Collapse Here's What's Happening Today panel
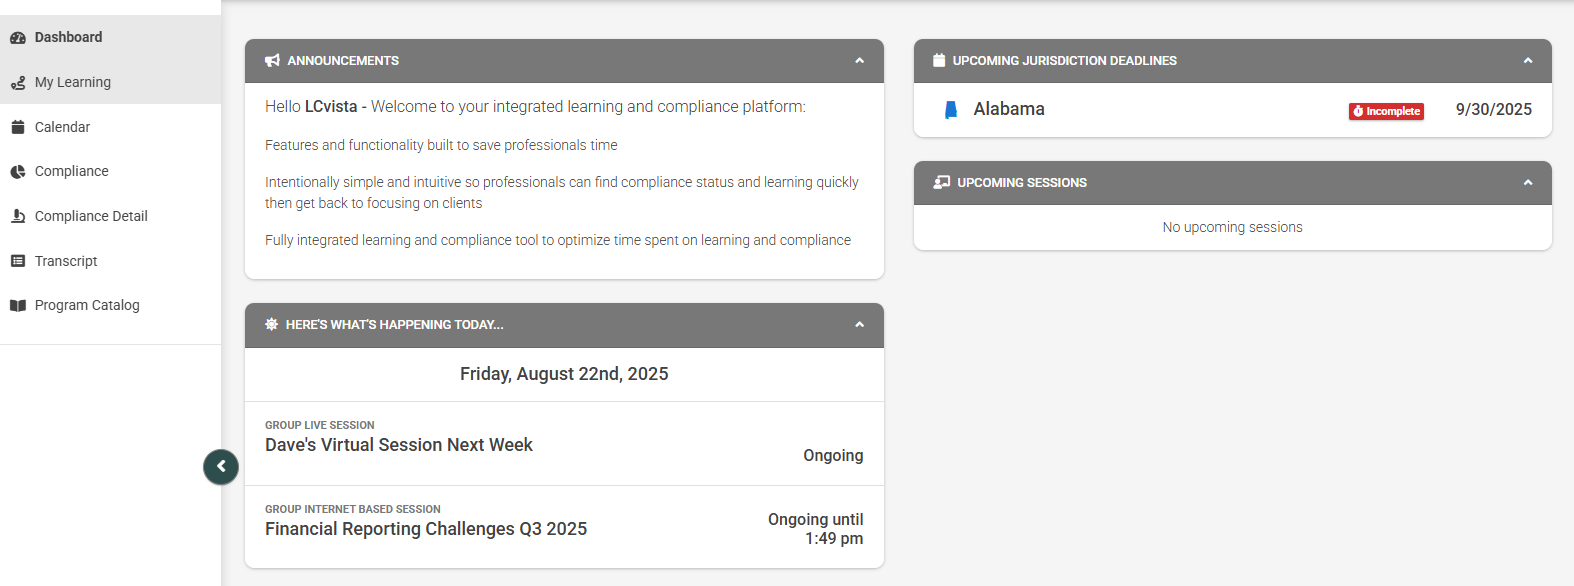The width and height of the screenshot is (1574, 586). pos(859,325)
